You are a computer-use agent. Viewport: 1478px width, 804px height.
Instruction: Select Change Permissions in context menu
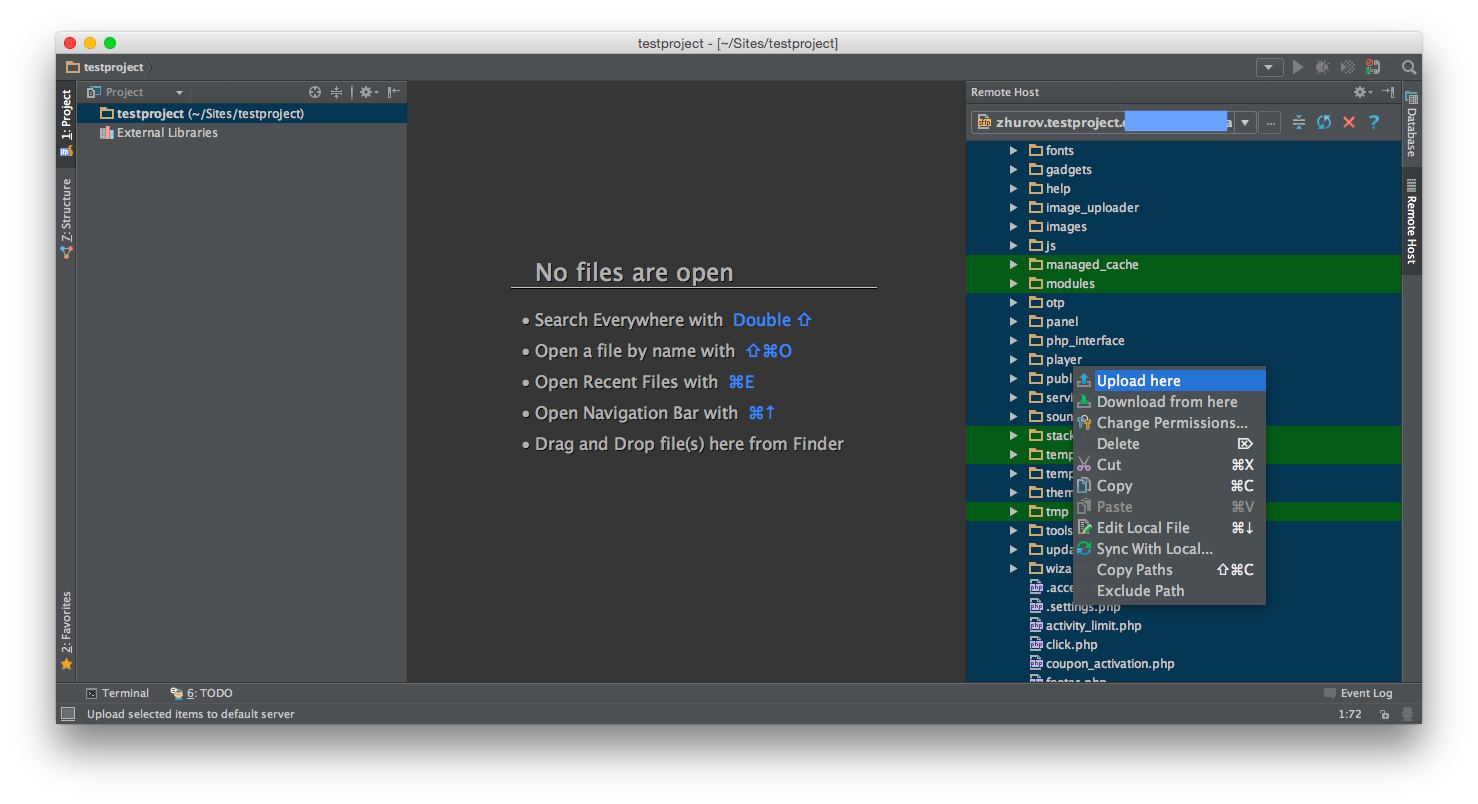pyautogui.click(x=1172, y=423)
